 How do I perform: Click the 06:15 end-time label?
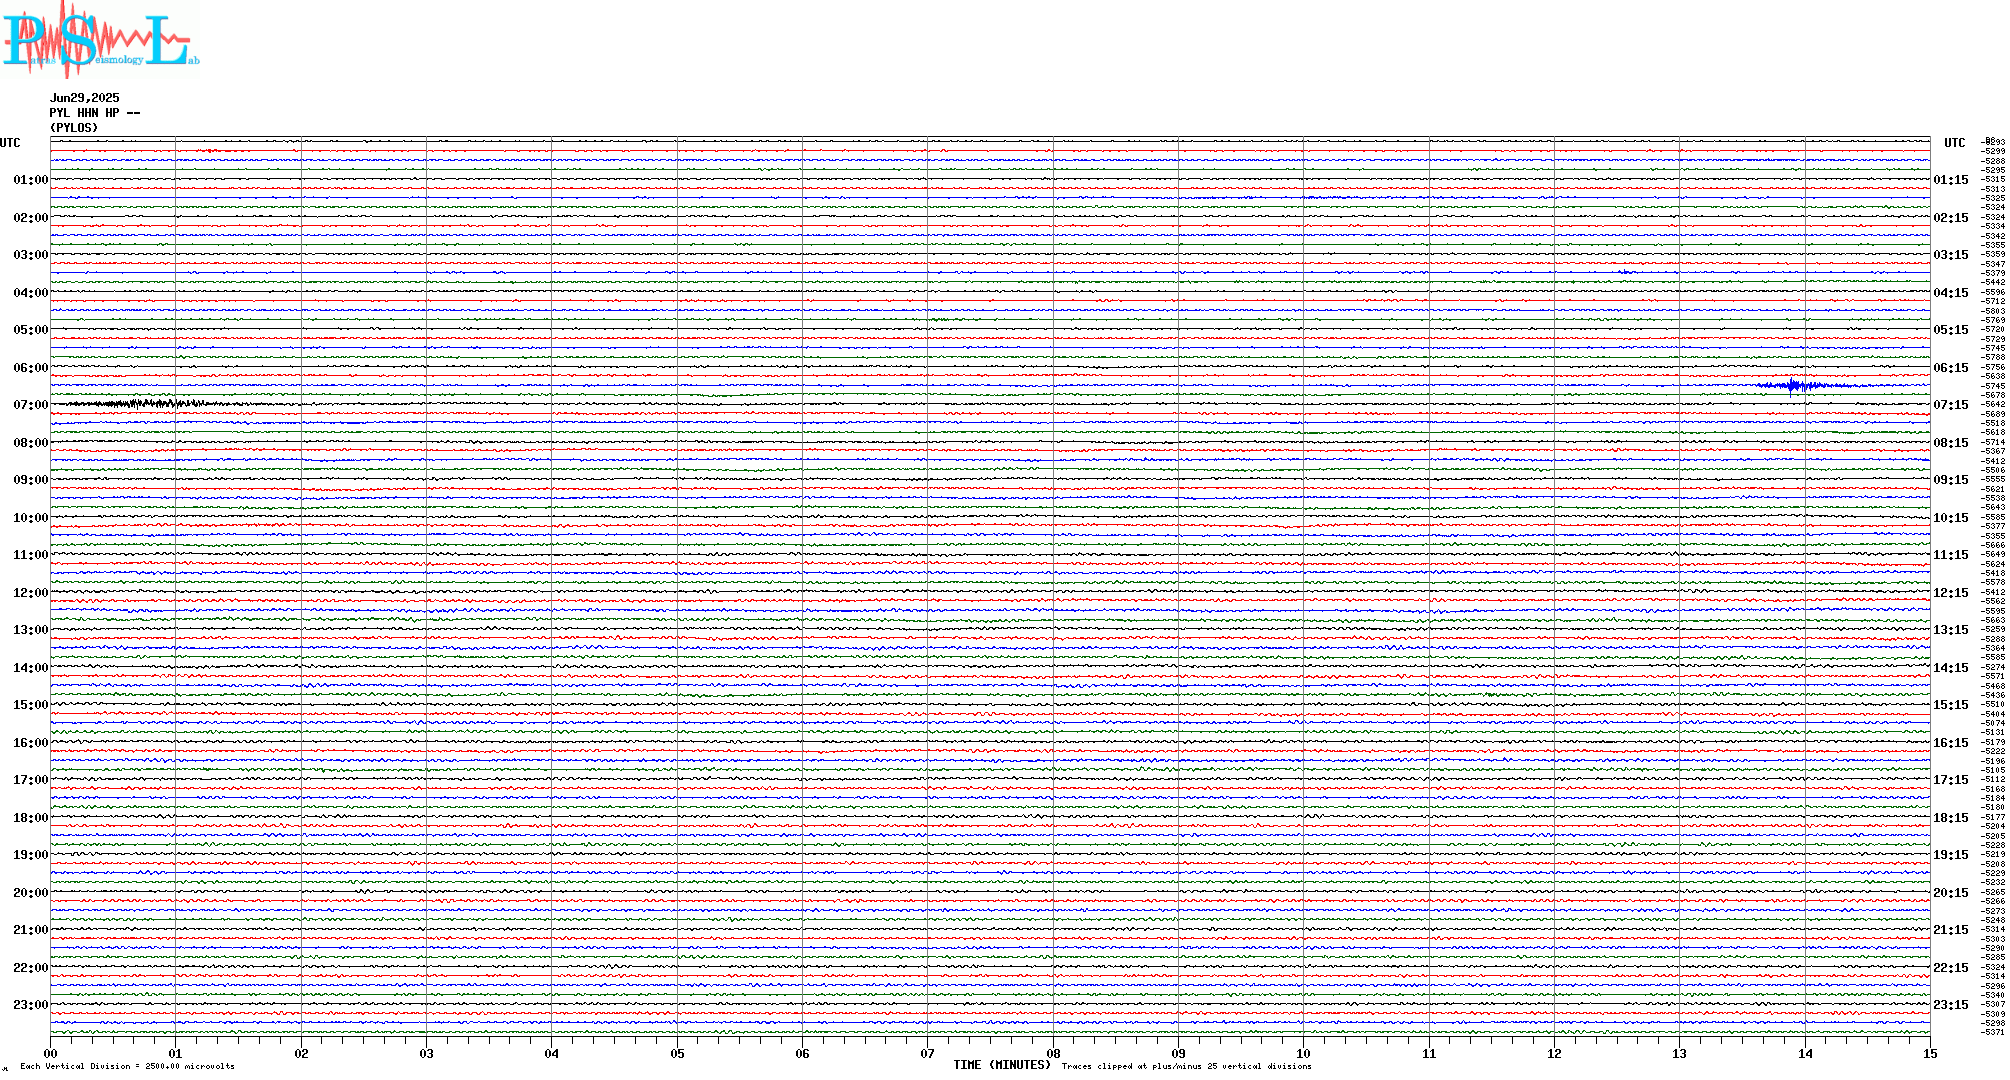coord(1951,368)
